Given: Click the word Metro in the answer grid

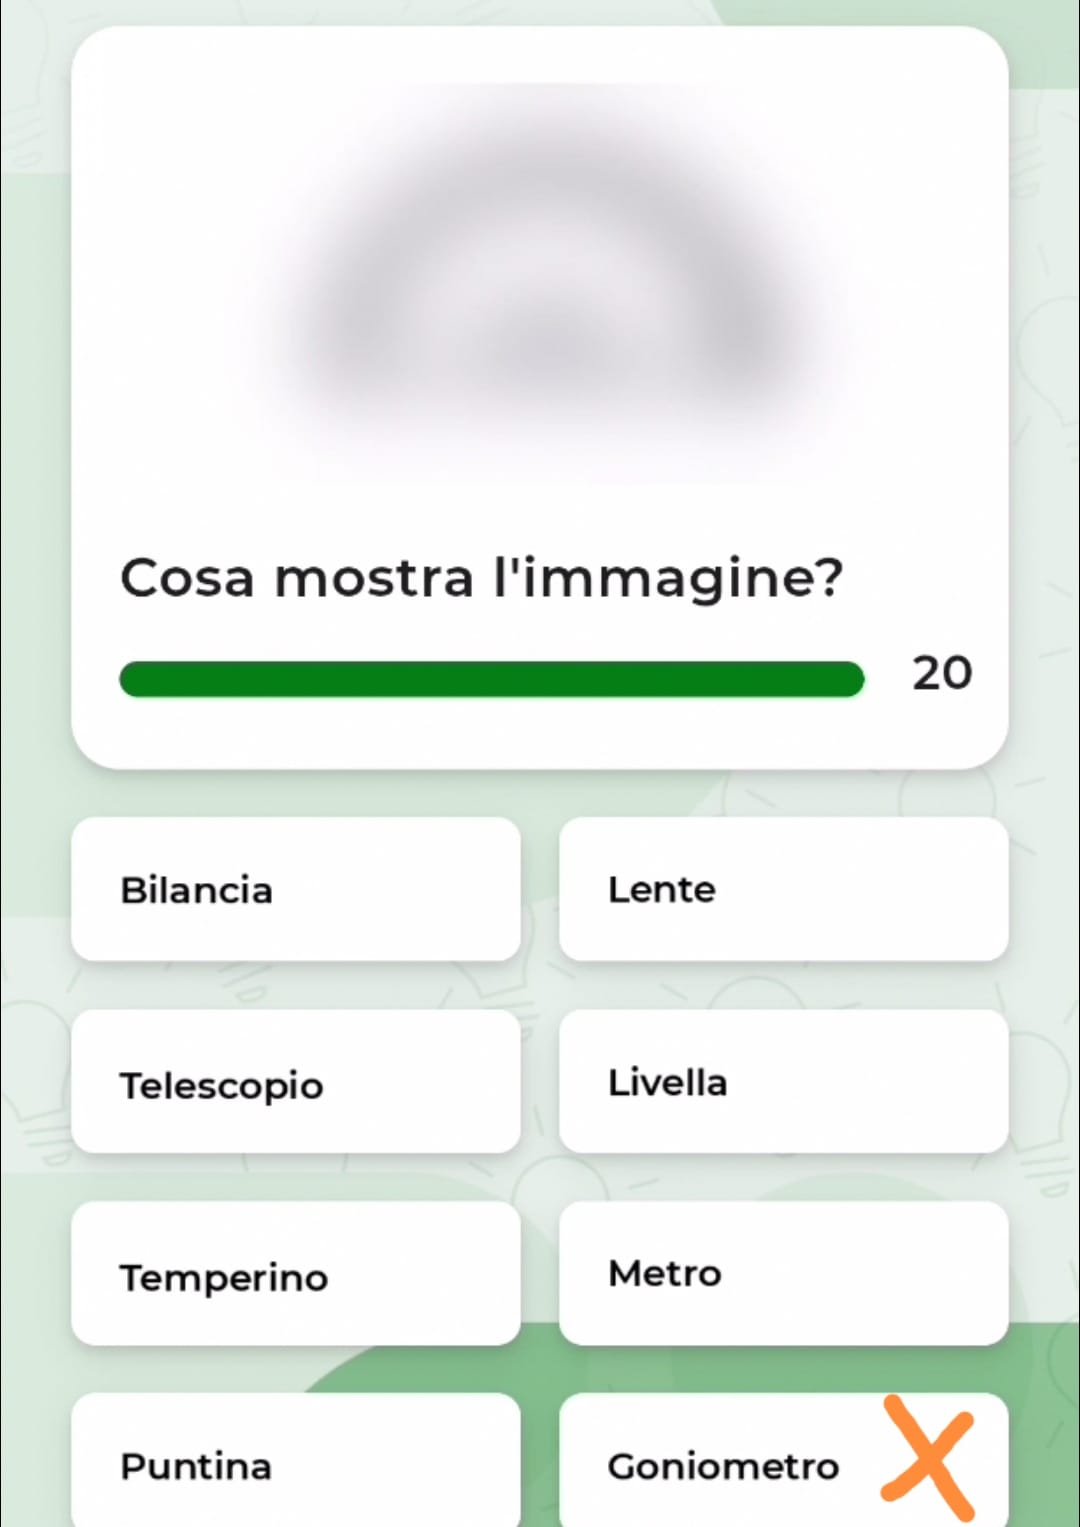Looking at the screenshot, I should [x=665, y=1274].
